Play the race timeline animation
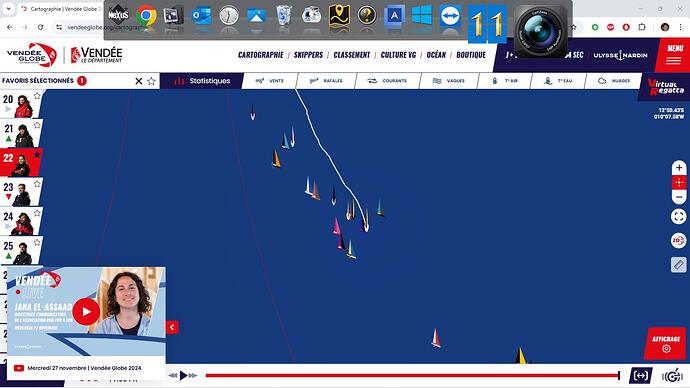 [184, 375]
